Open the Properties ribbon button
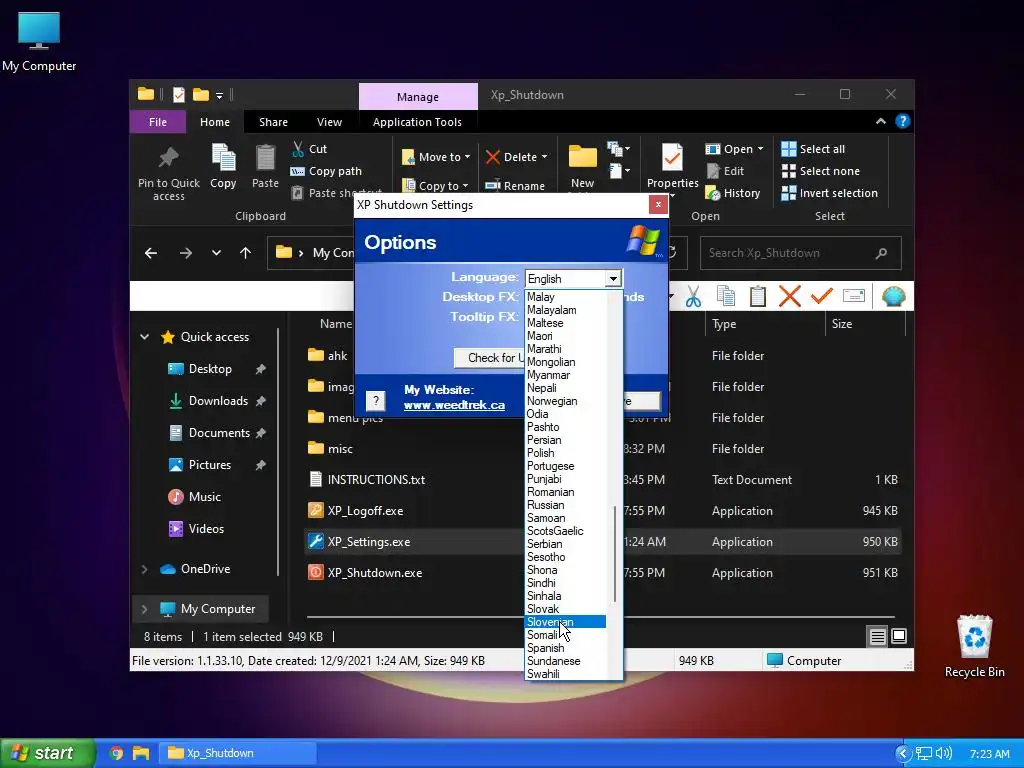The width and height of the screenshot is (1024, 768). point(673,167)
